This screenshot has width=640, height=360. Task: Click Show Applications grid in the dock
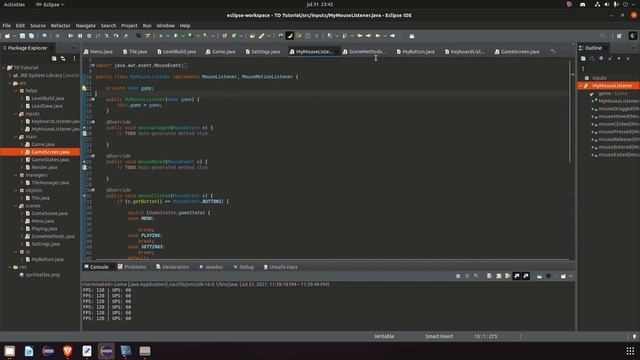tap(630, 351)
